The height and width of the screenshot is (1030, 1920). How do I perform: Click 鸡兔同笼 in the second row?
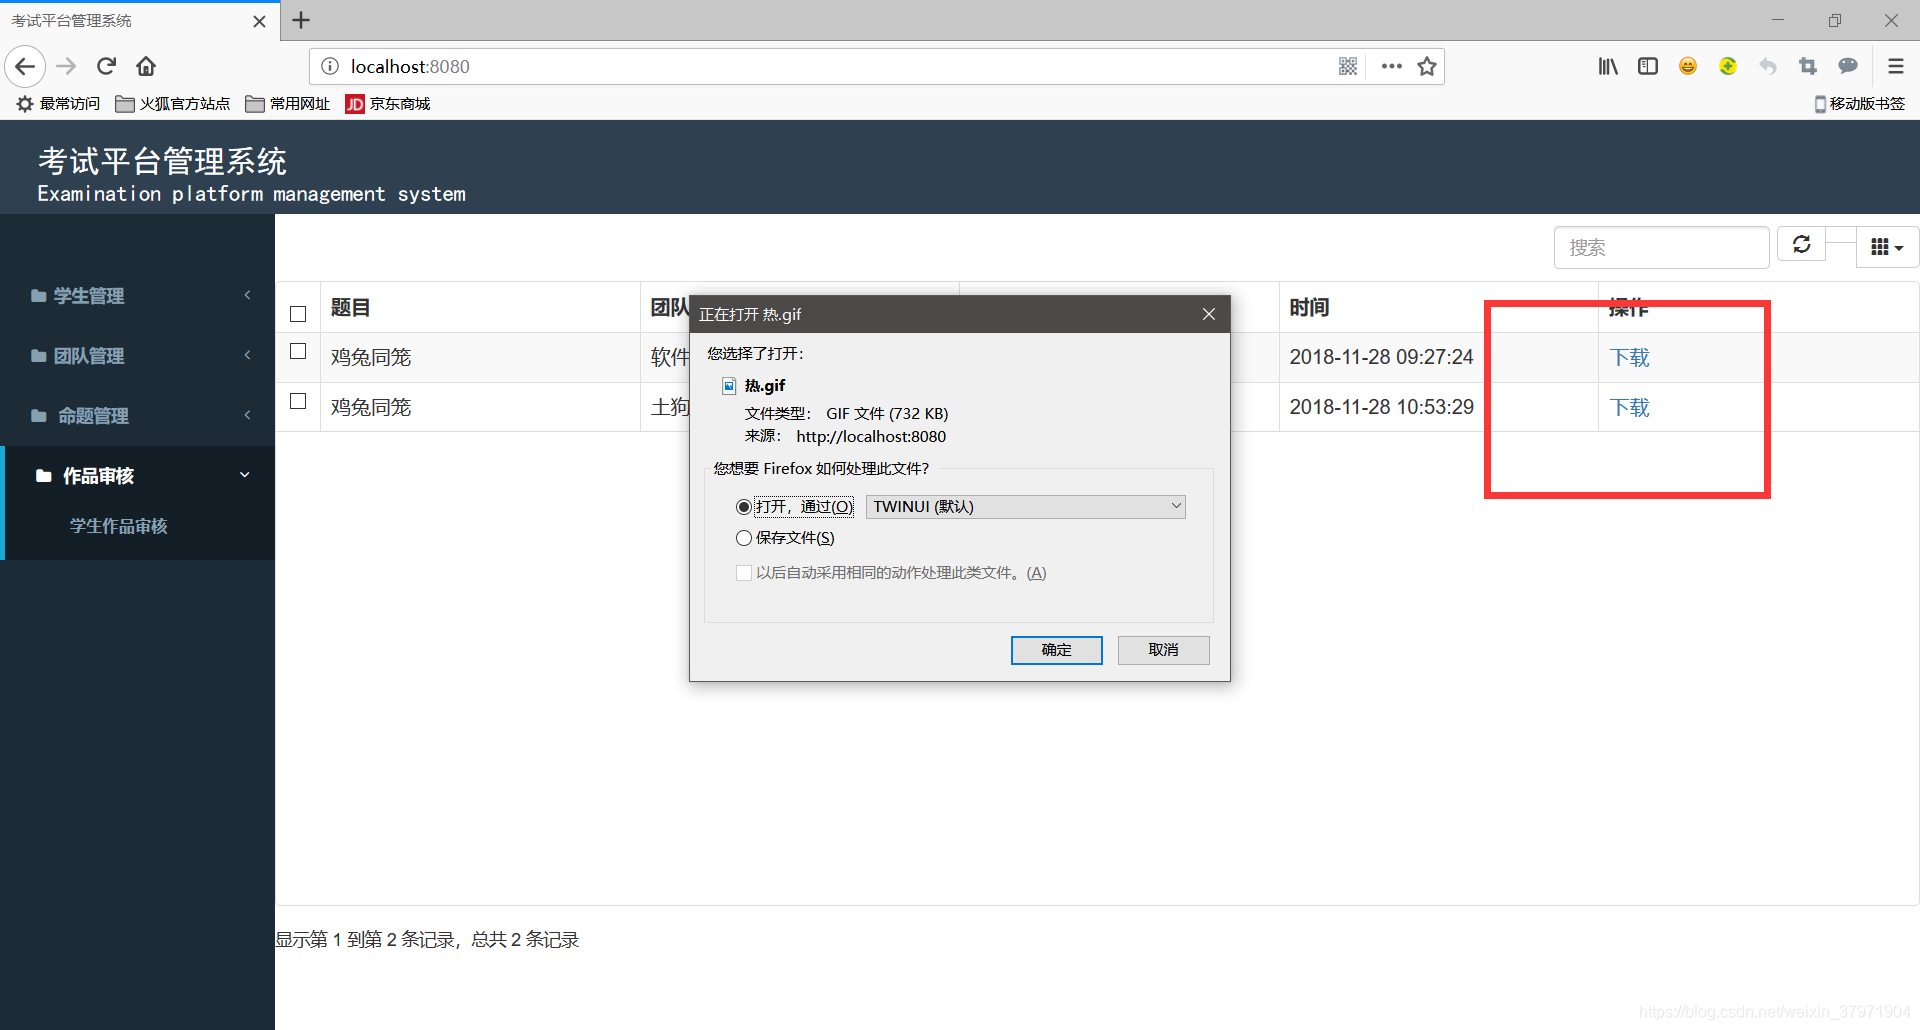coord(371,407)
